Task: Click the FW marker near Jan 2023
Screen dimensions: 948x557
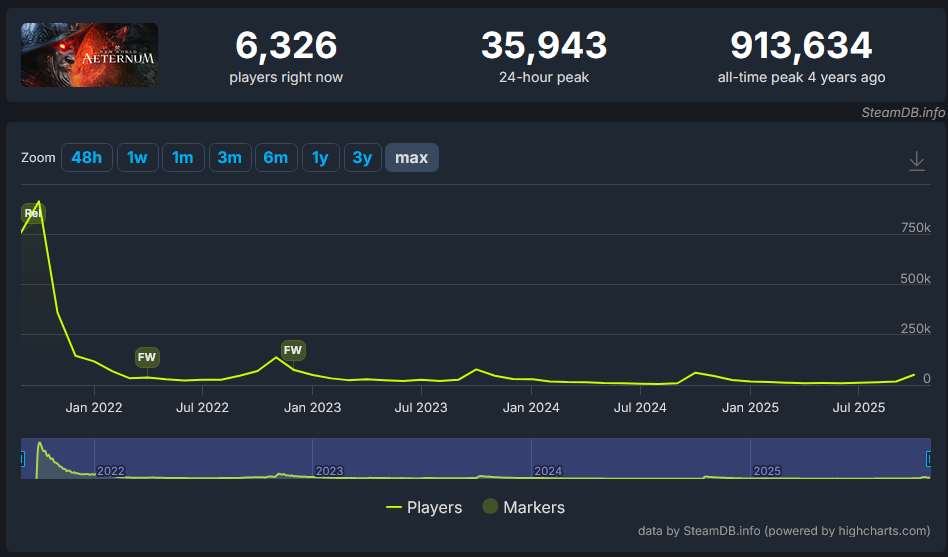Action: click(x=293, y=350)
